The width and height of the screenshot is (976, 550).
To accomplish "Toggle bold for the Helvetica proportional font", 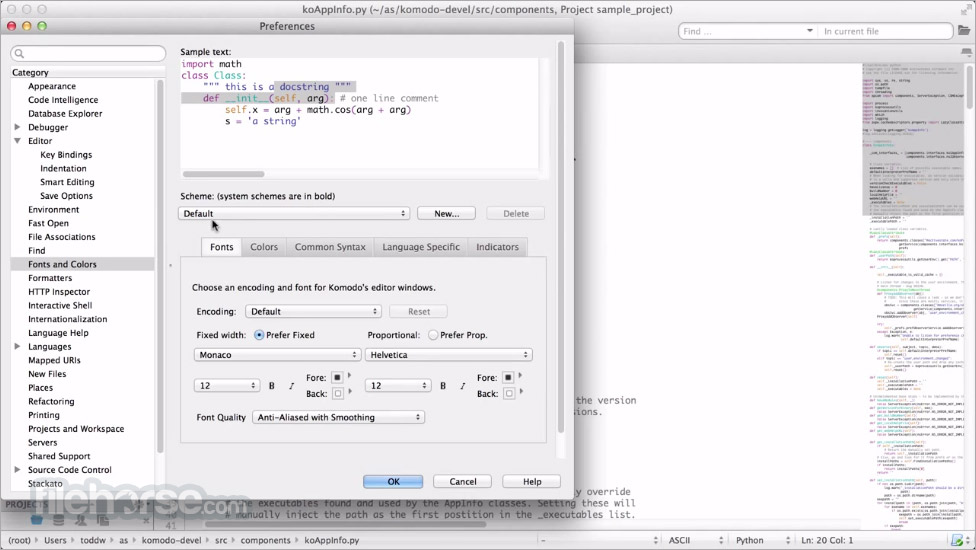I will point(443,386).
